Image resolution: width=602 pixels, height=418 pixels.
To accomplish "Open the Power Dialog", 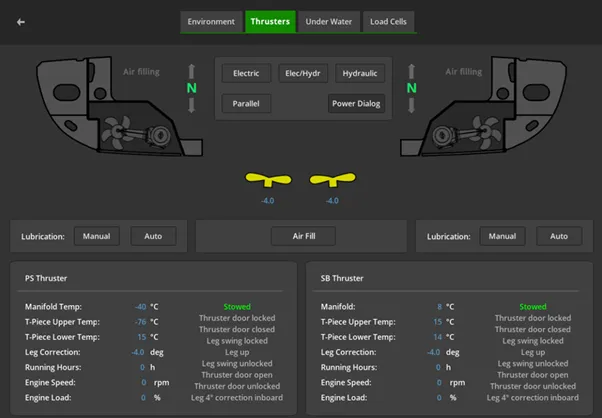I will 356,104.
